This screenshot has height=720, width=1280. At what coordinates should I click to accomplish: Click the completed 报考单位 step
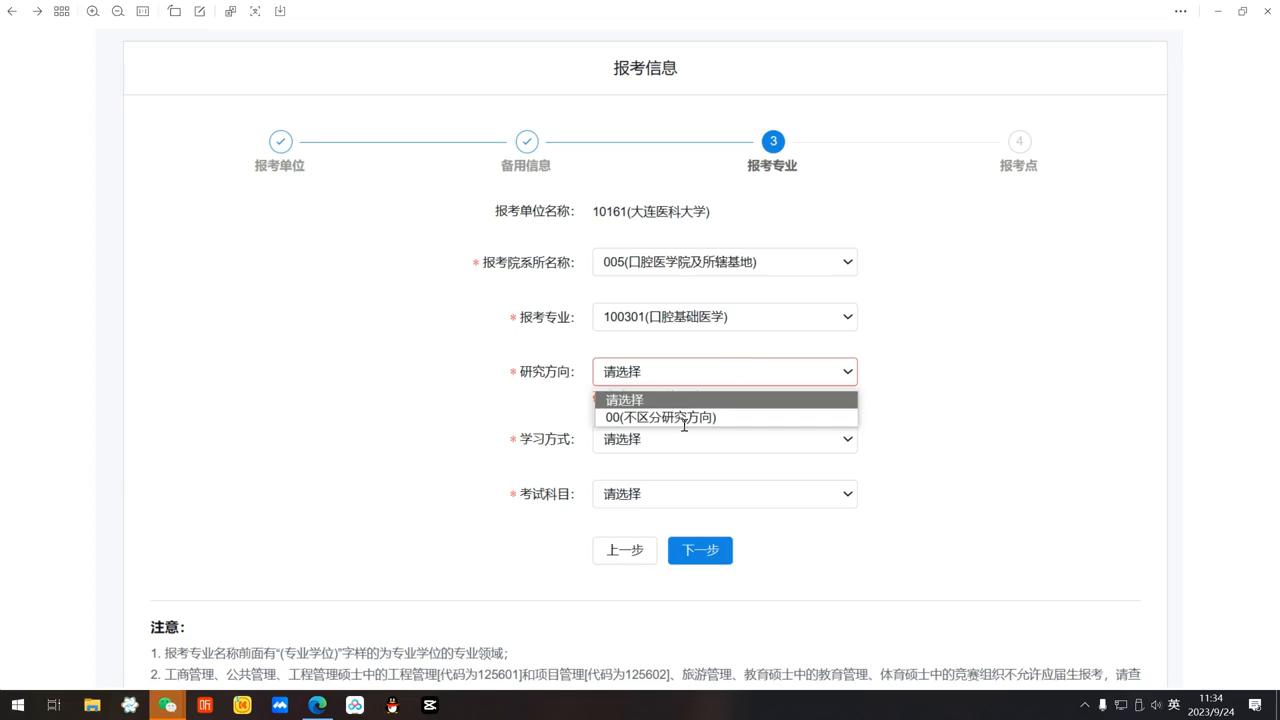[x=280, y=141]
